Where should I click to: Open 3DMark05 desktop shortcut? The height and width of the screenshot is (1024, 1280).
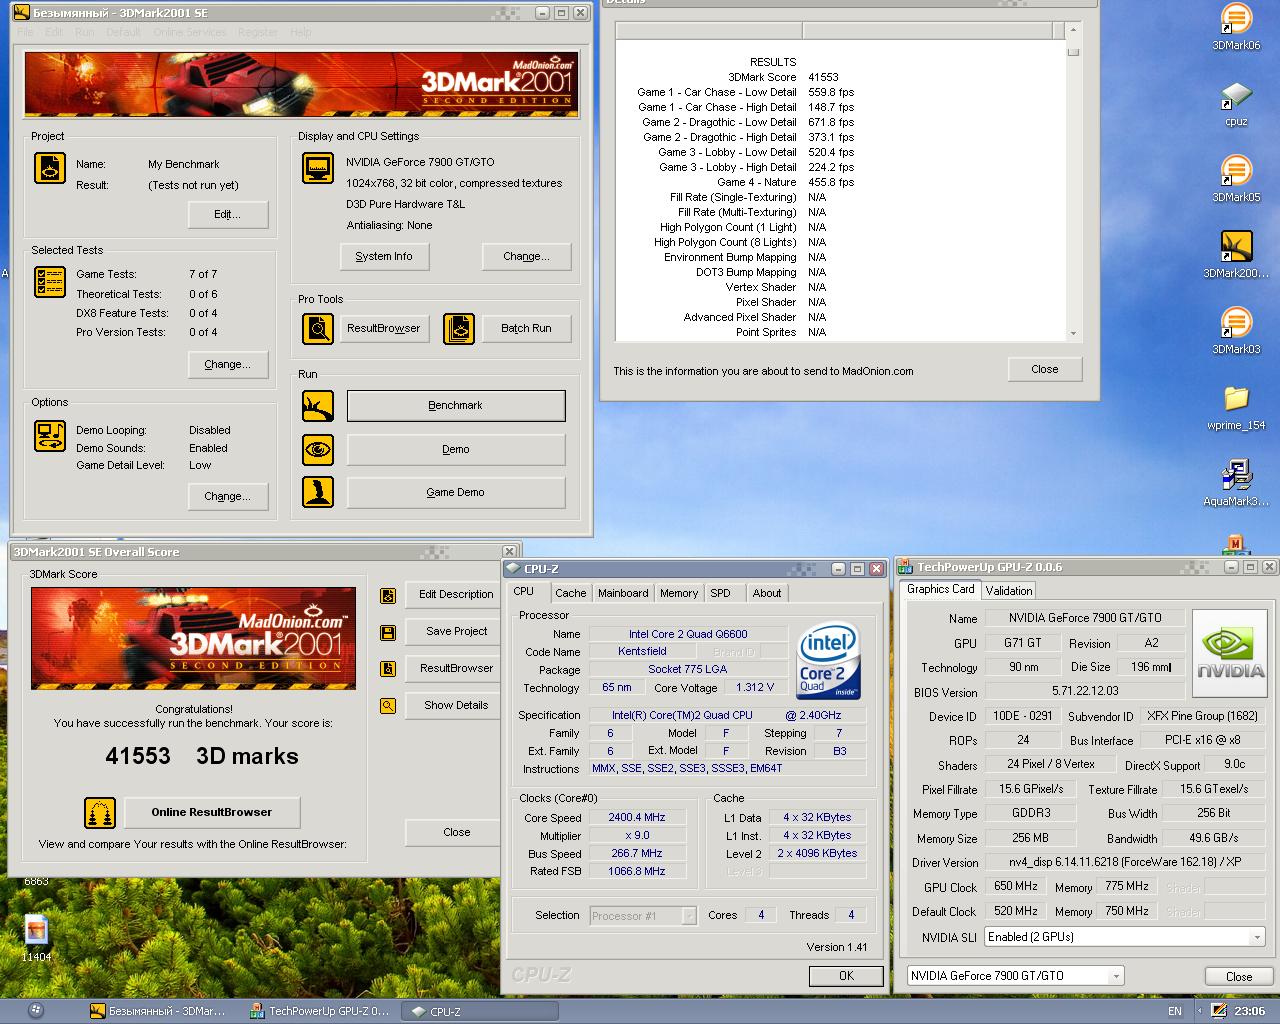click(1236, 179)
